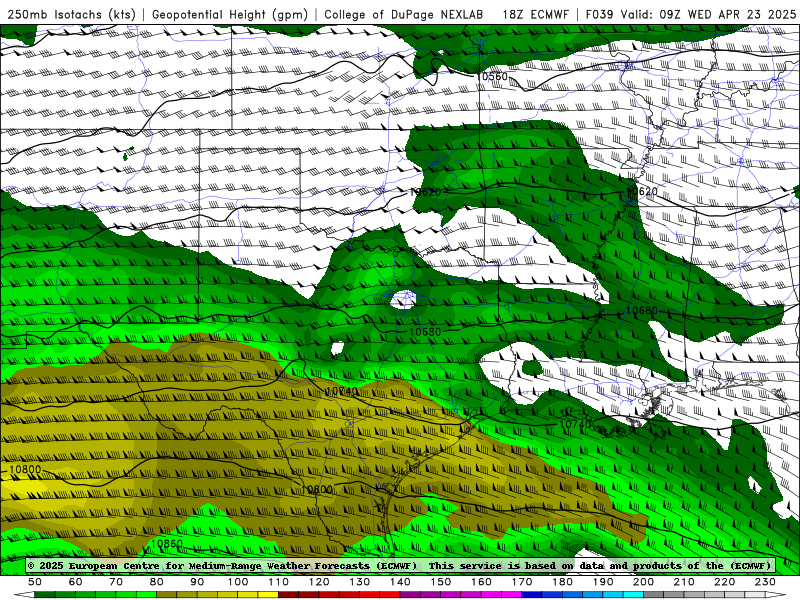Click the 140 kts color scale label
The height and width of the screenshot is (600, 800).
(401, 582)
